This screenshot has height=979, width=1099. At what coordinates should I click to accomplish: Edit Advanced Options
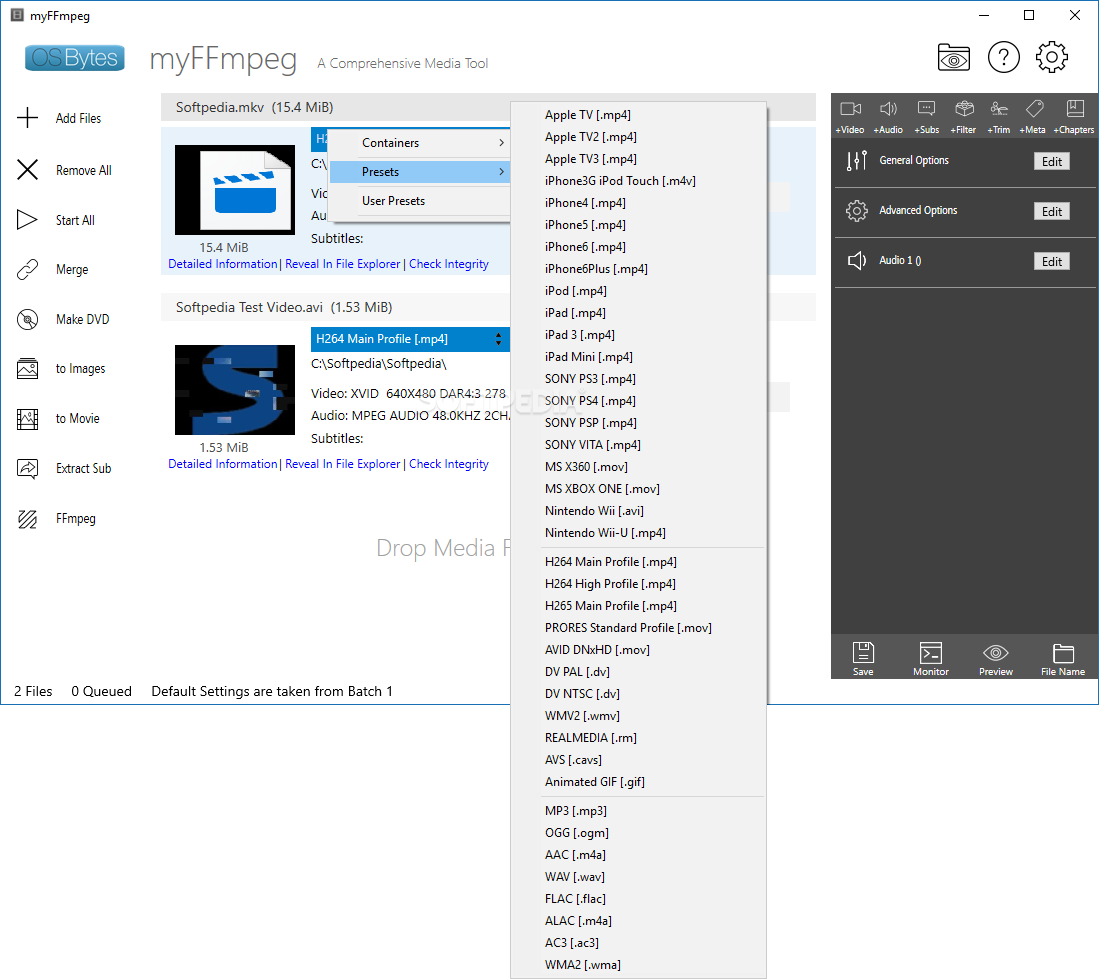(1051, 212)
